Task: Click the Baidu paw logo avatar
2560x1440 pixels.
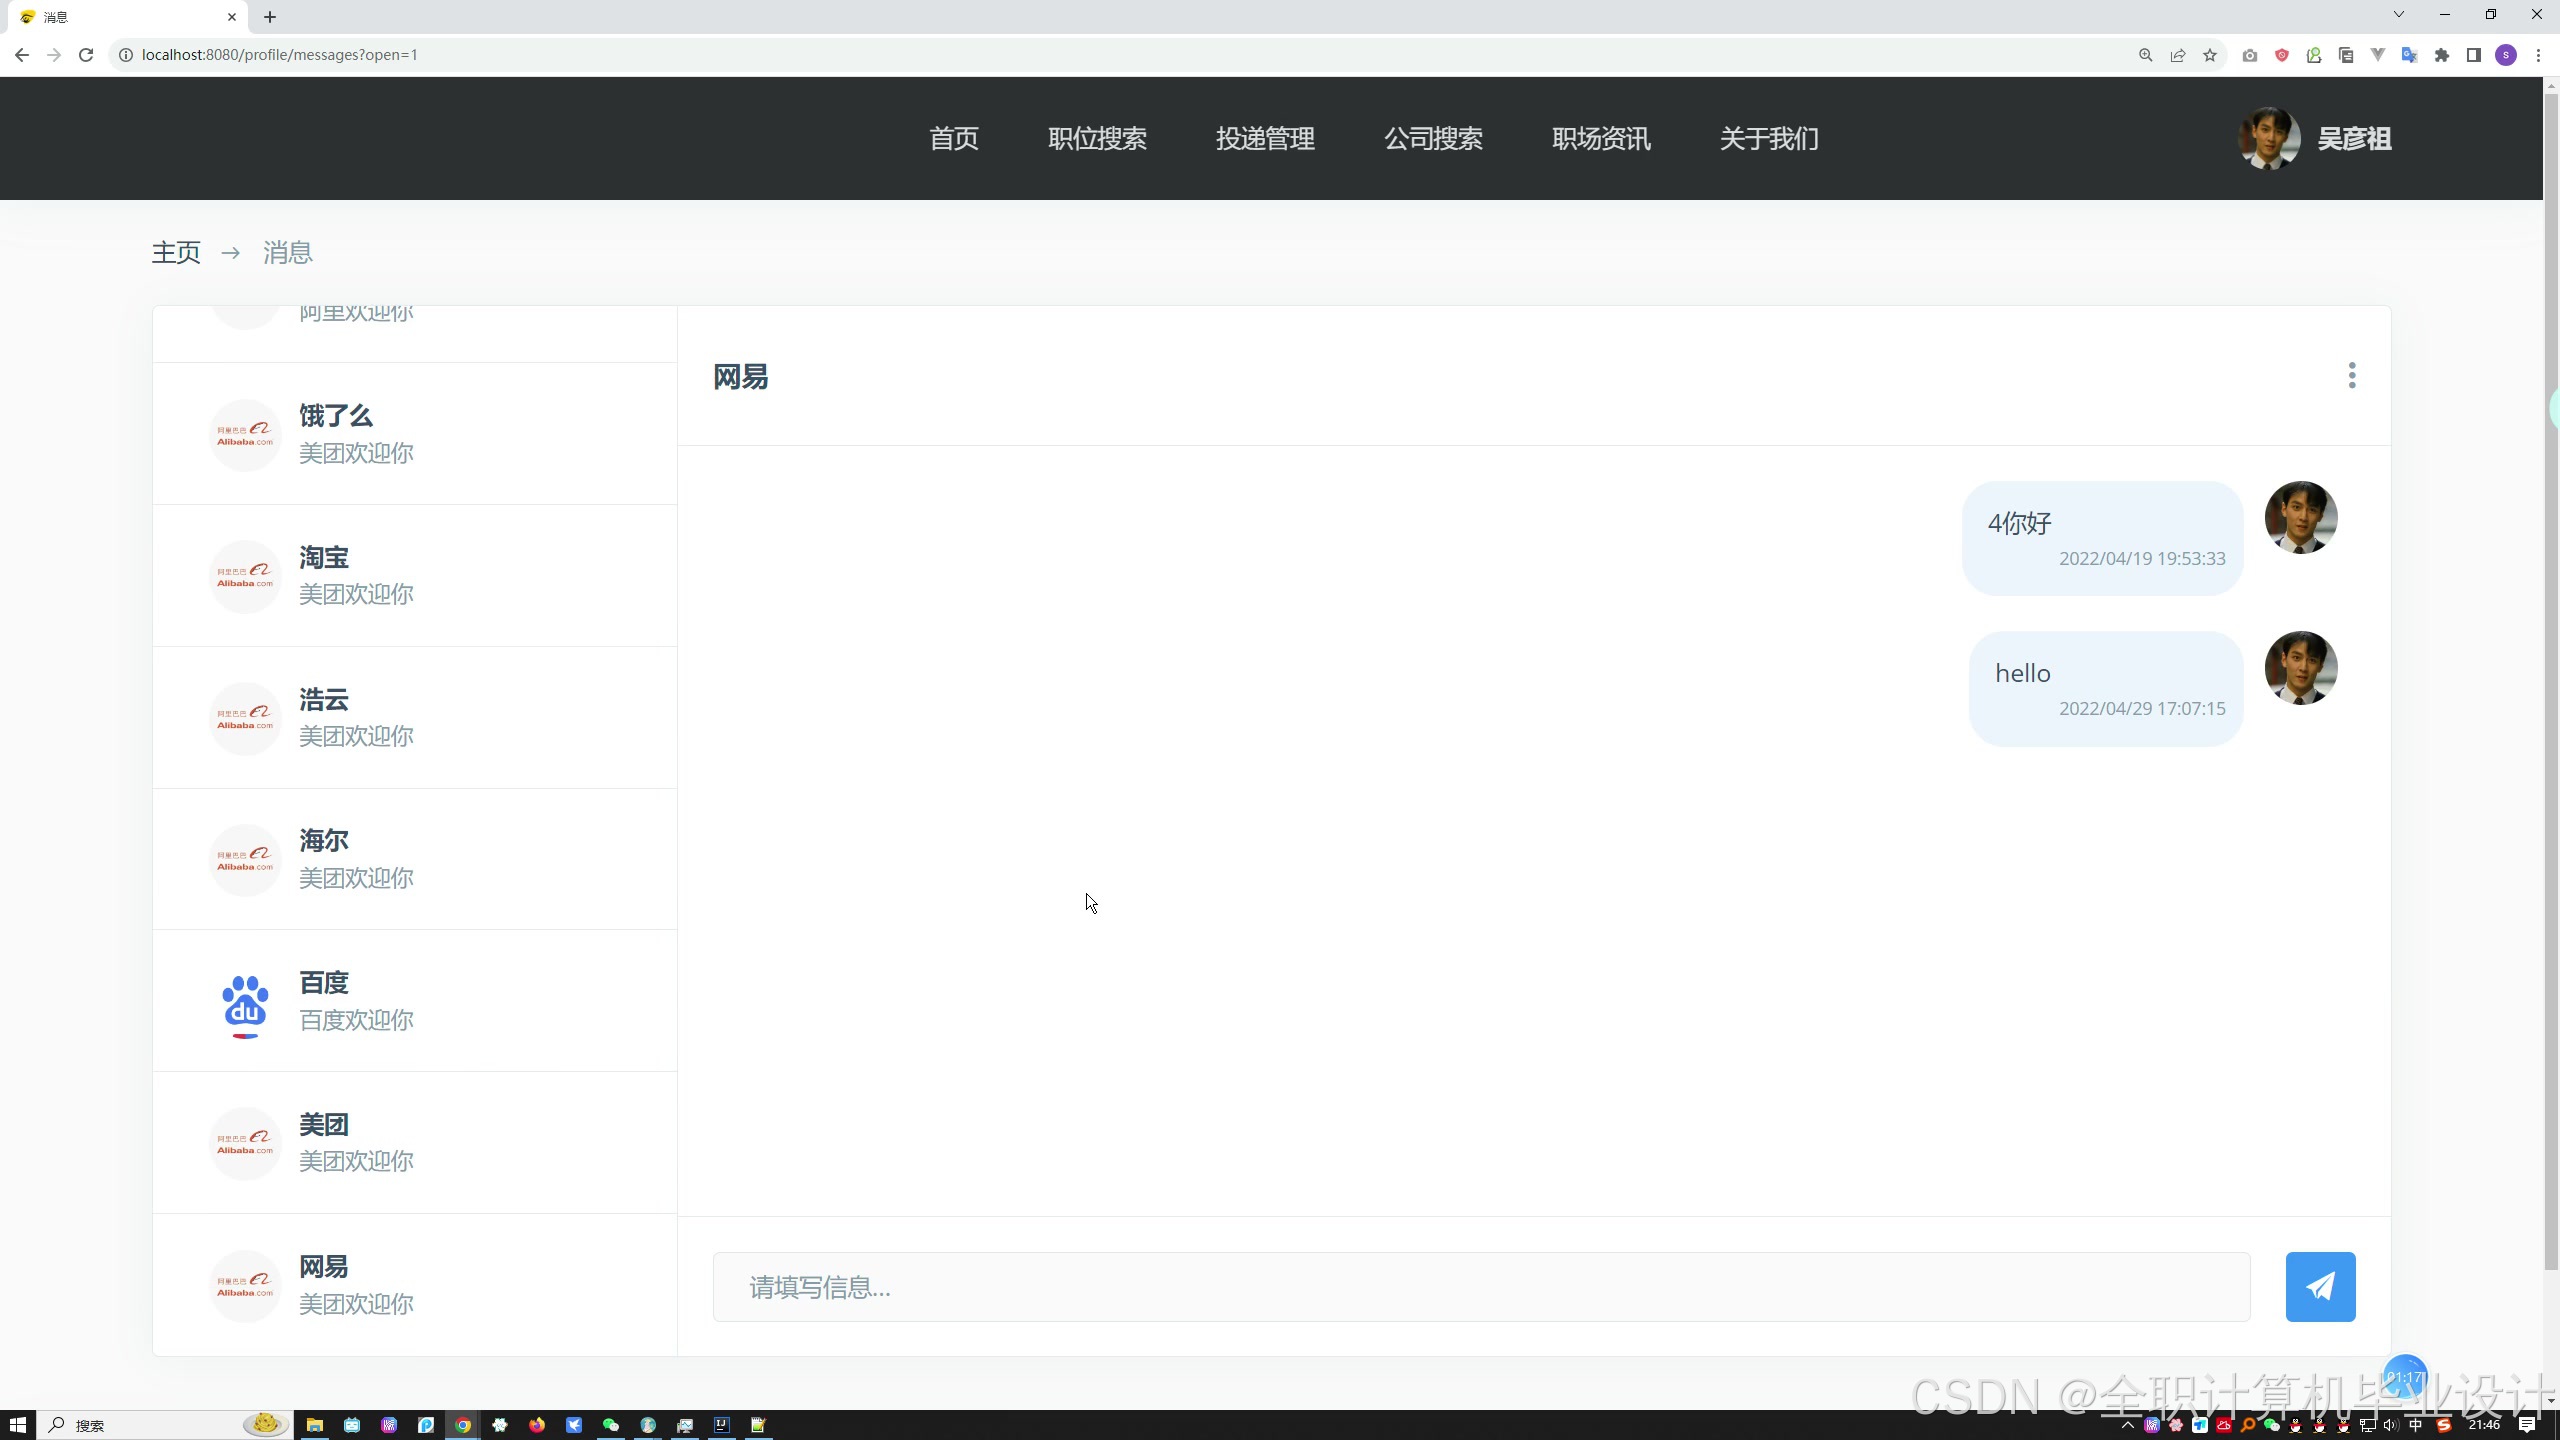Action: tap(245, 1002)
